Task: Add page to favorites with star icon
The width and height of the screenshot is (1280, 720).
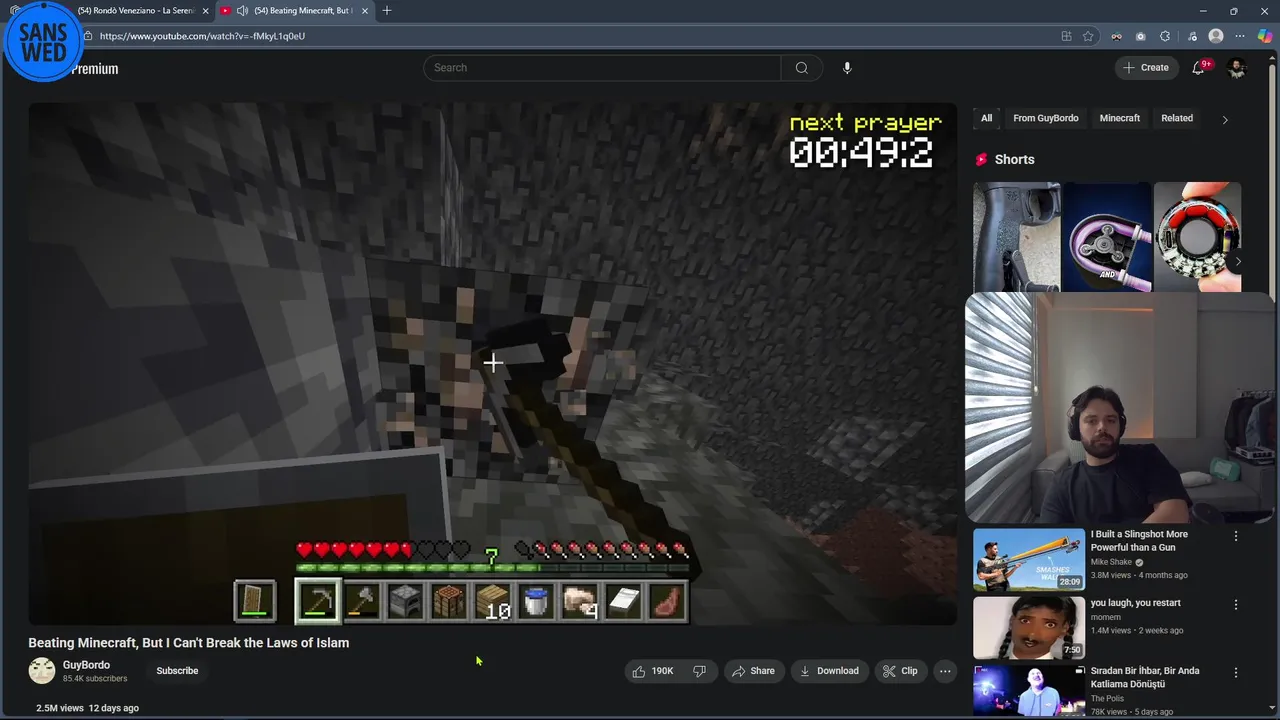Action: point(1088,36)
